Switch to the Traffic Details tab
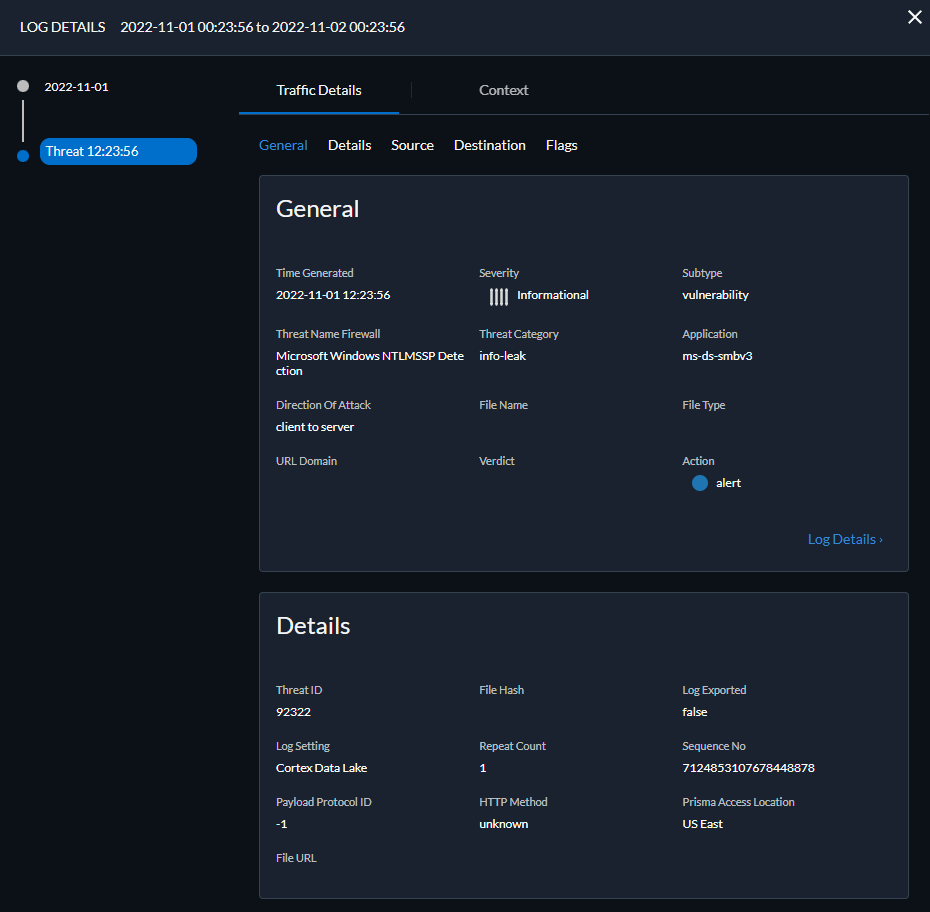 coord(319,90)
